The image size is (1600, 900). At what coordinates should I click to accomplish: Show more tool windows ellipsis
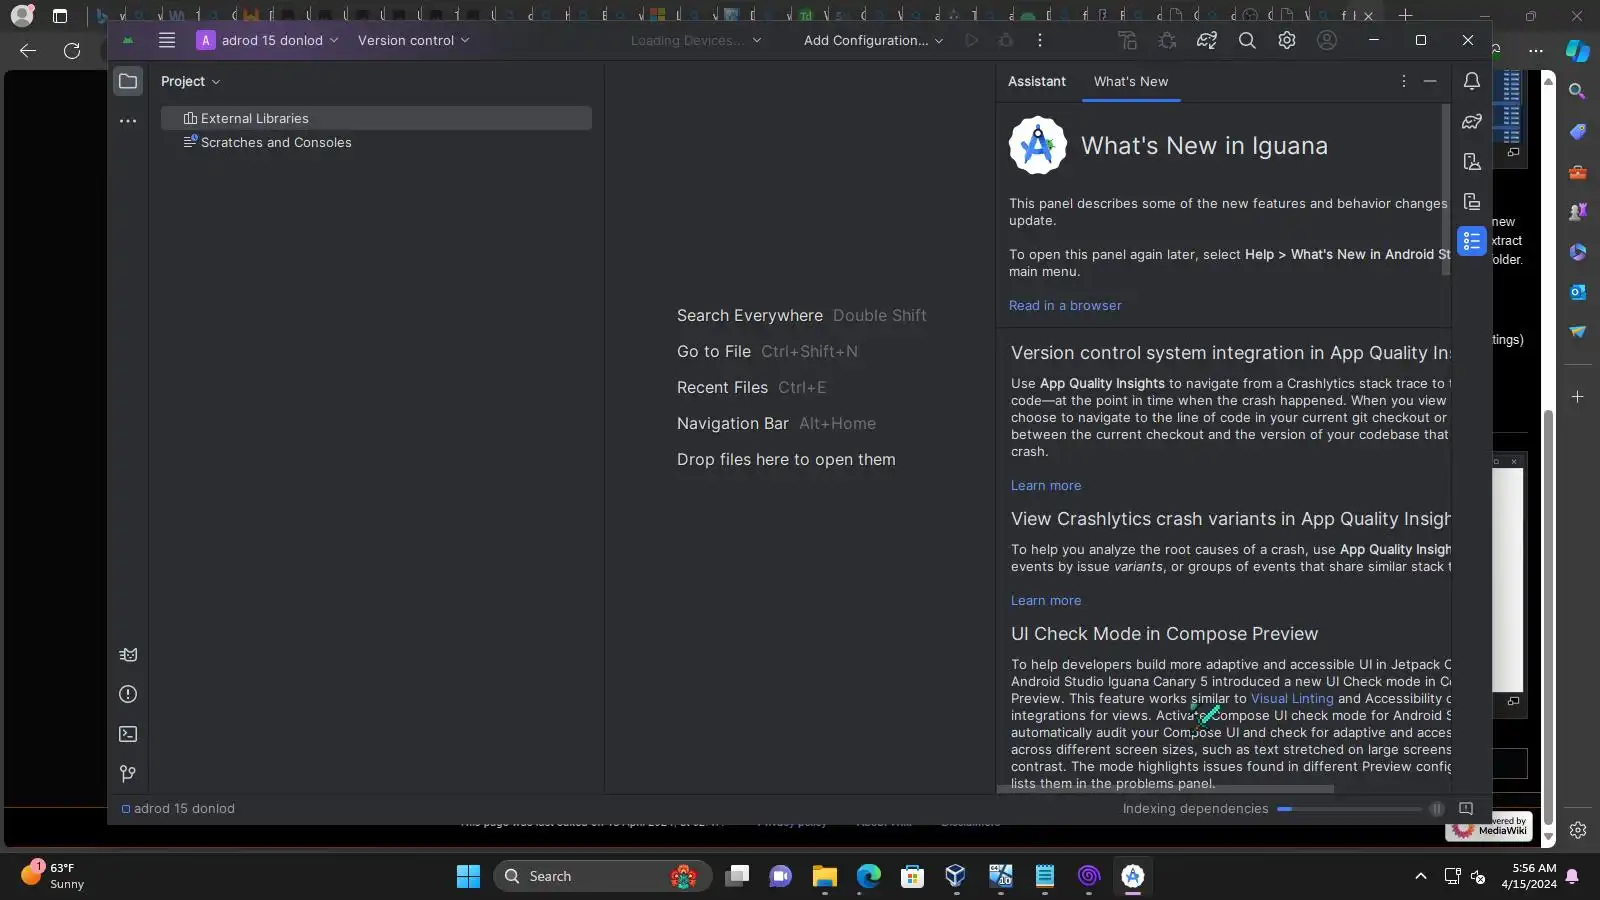pyautogui.click(x=128, y=121)
